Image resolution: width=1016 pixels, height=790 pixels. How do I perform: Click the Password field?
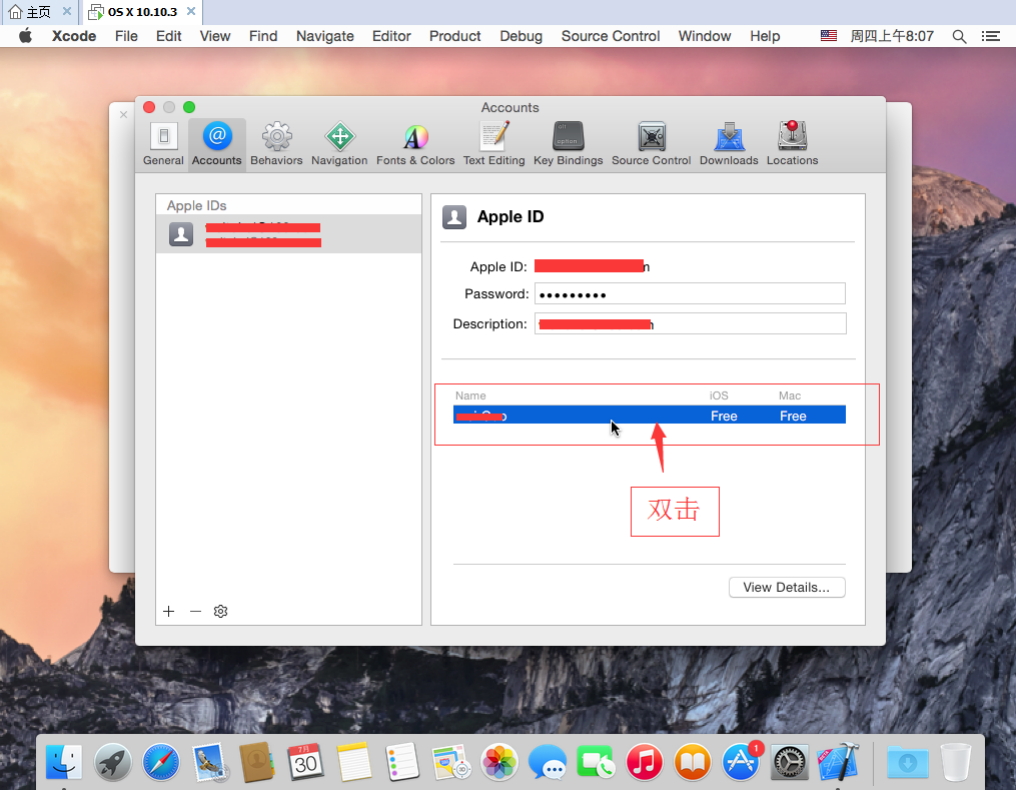click(x=690, y=294)
